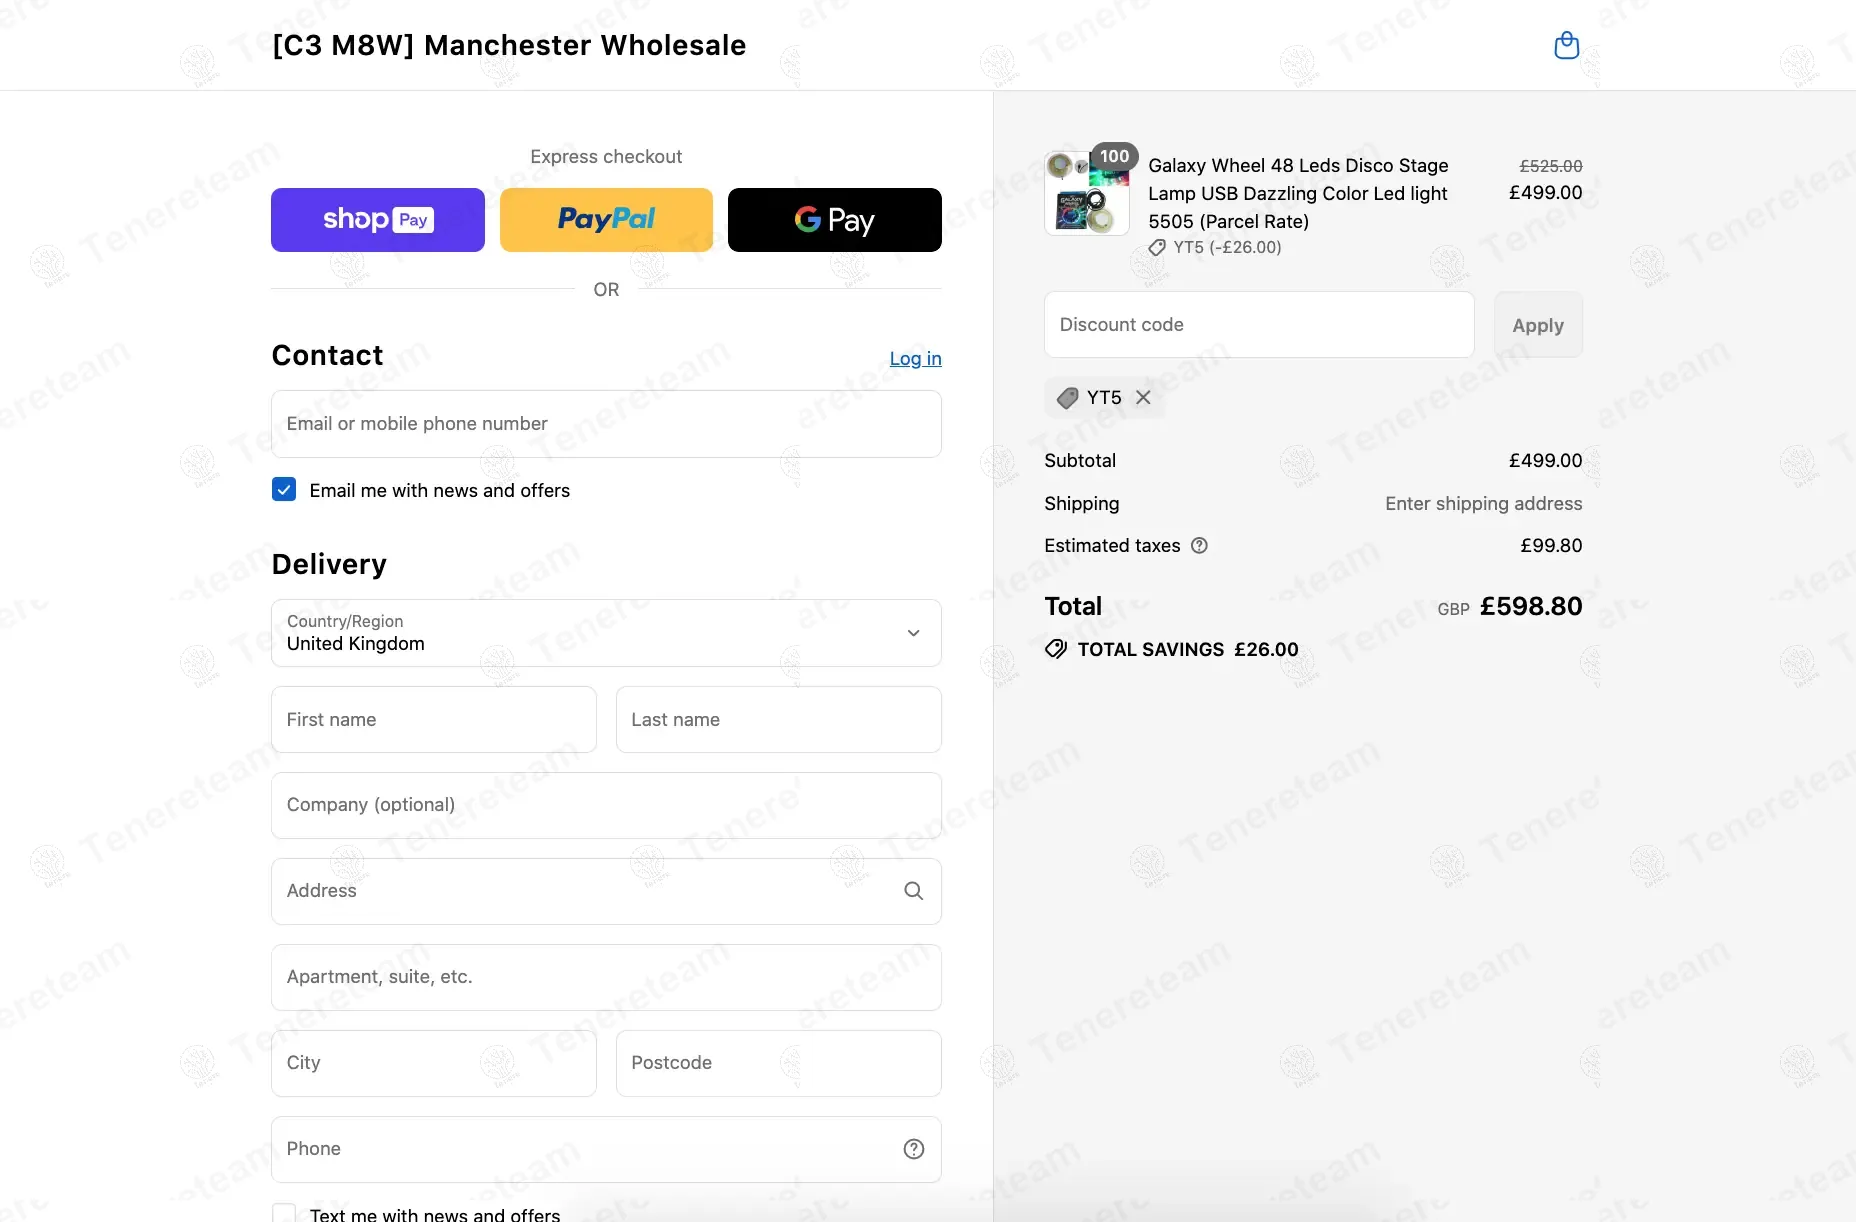Click the YT5 discount tag icon

point(1067,398)
